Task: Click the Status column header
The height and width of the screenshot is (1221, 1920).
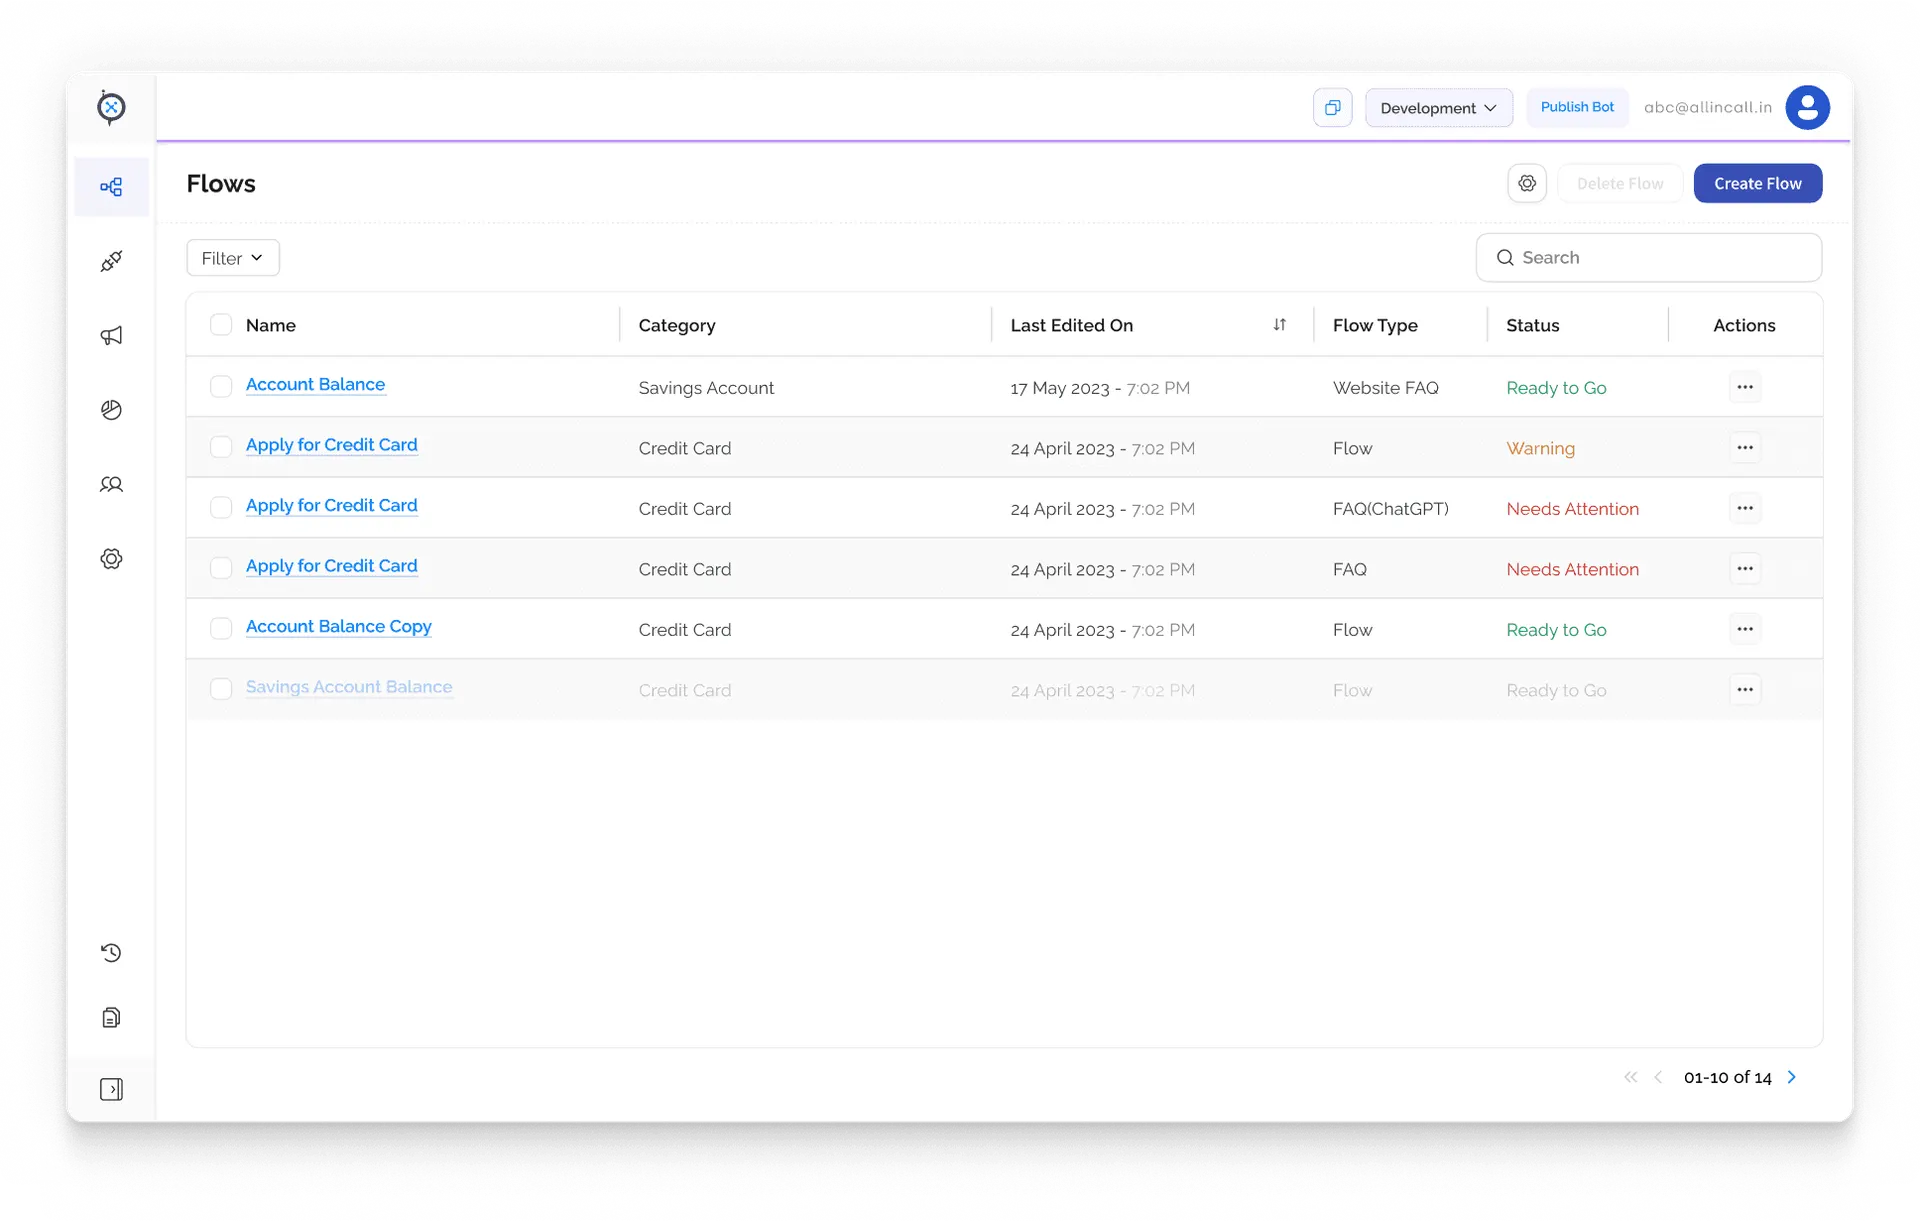Action: pyautogui.click(x=1532, y=326)
